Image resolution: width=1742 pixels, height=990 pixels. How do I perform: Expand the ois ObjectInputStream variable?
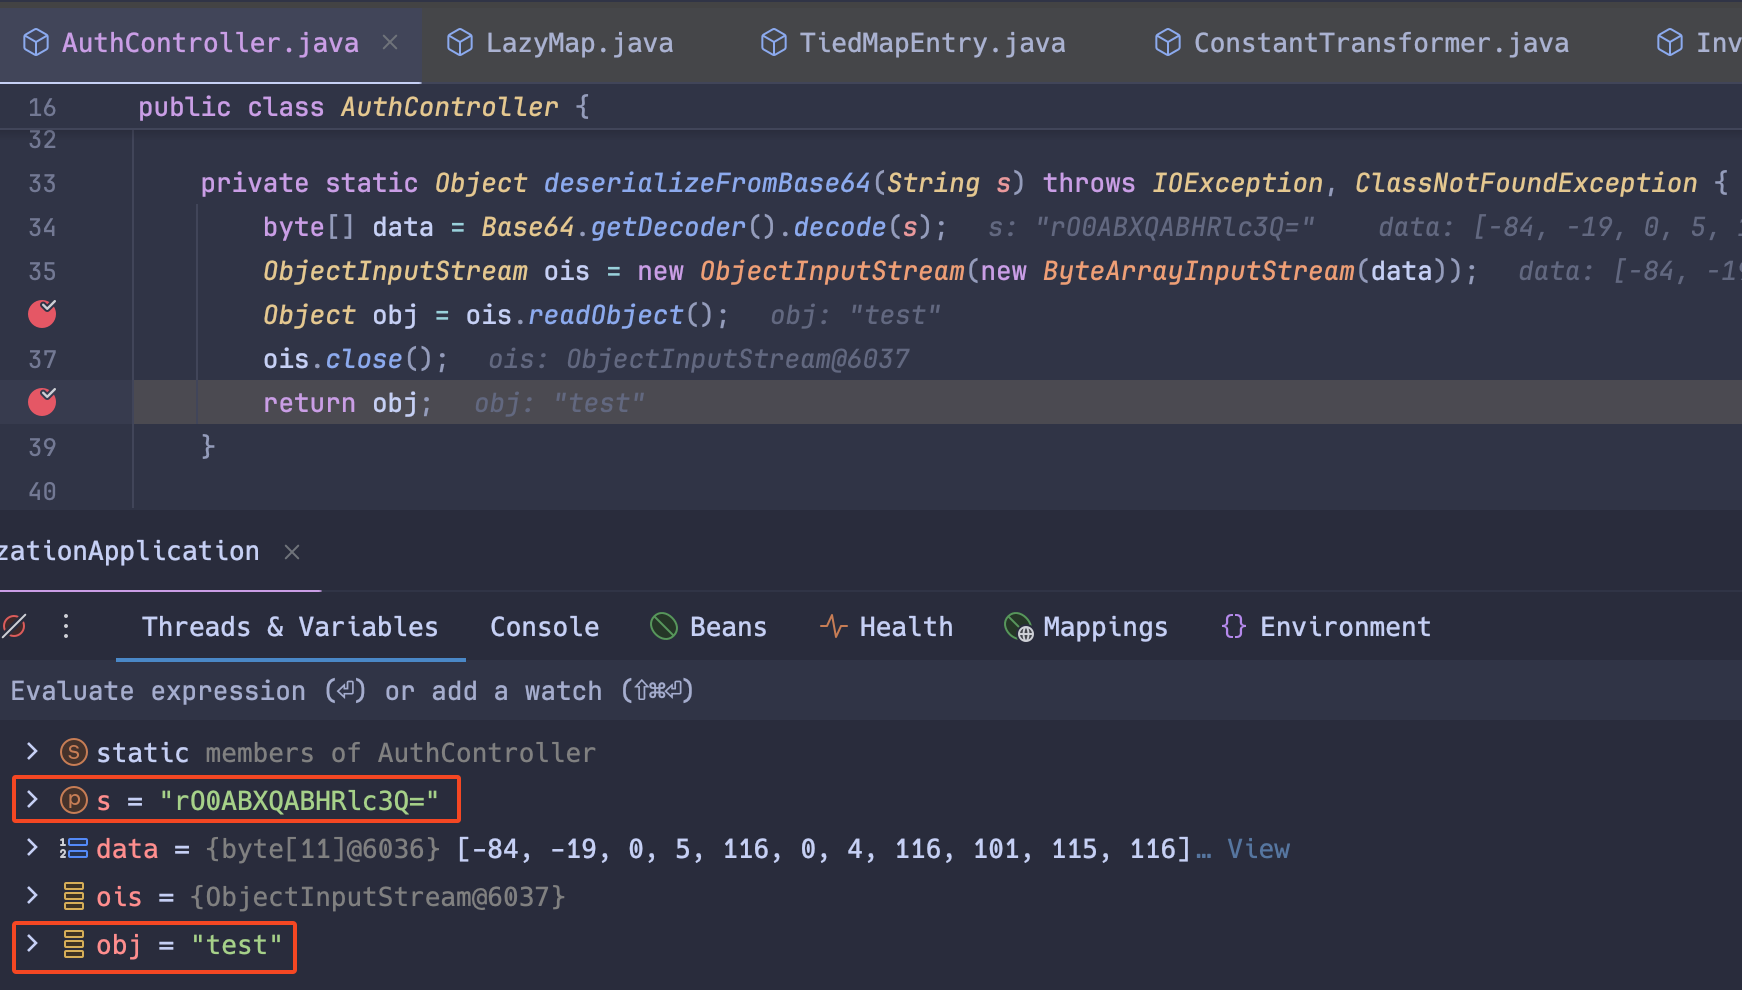point(31,896)
